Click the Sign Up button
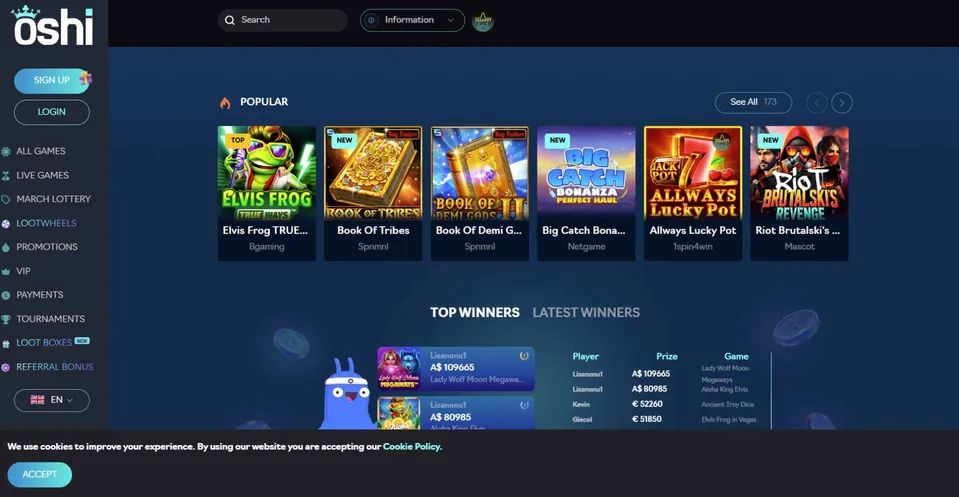 coord(52,80)
